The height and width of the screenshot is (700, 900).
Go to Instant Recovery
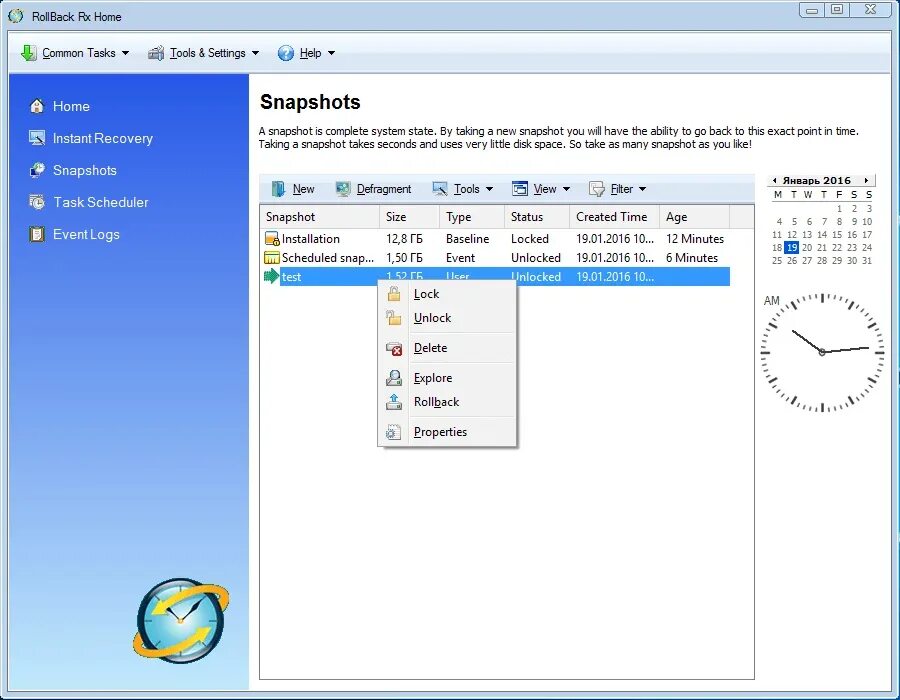[103, 138]
